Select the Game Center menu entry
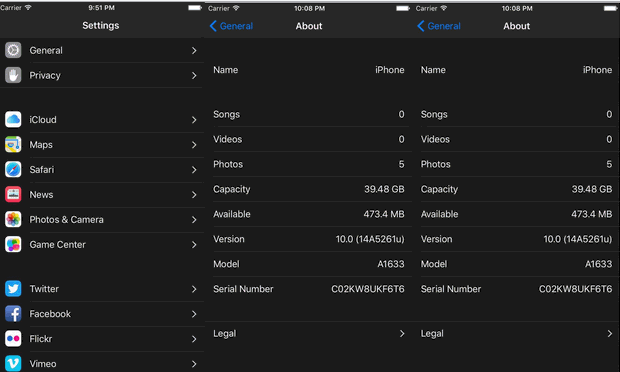This screenshot has width=620, height=372. tap(102, 244)
